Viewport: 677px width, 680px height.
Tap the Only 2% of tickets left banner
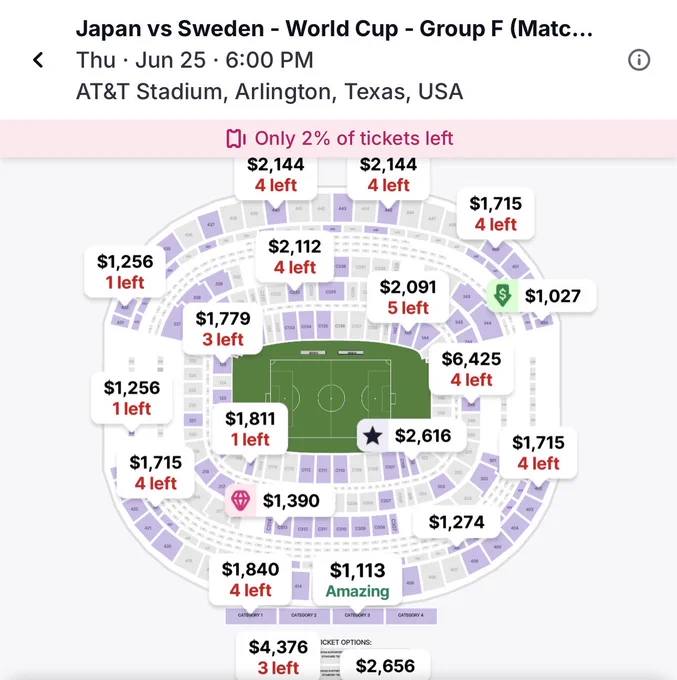[x=338, y=138]
